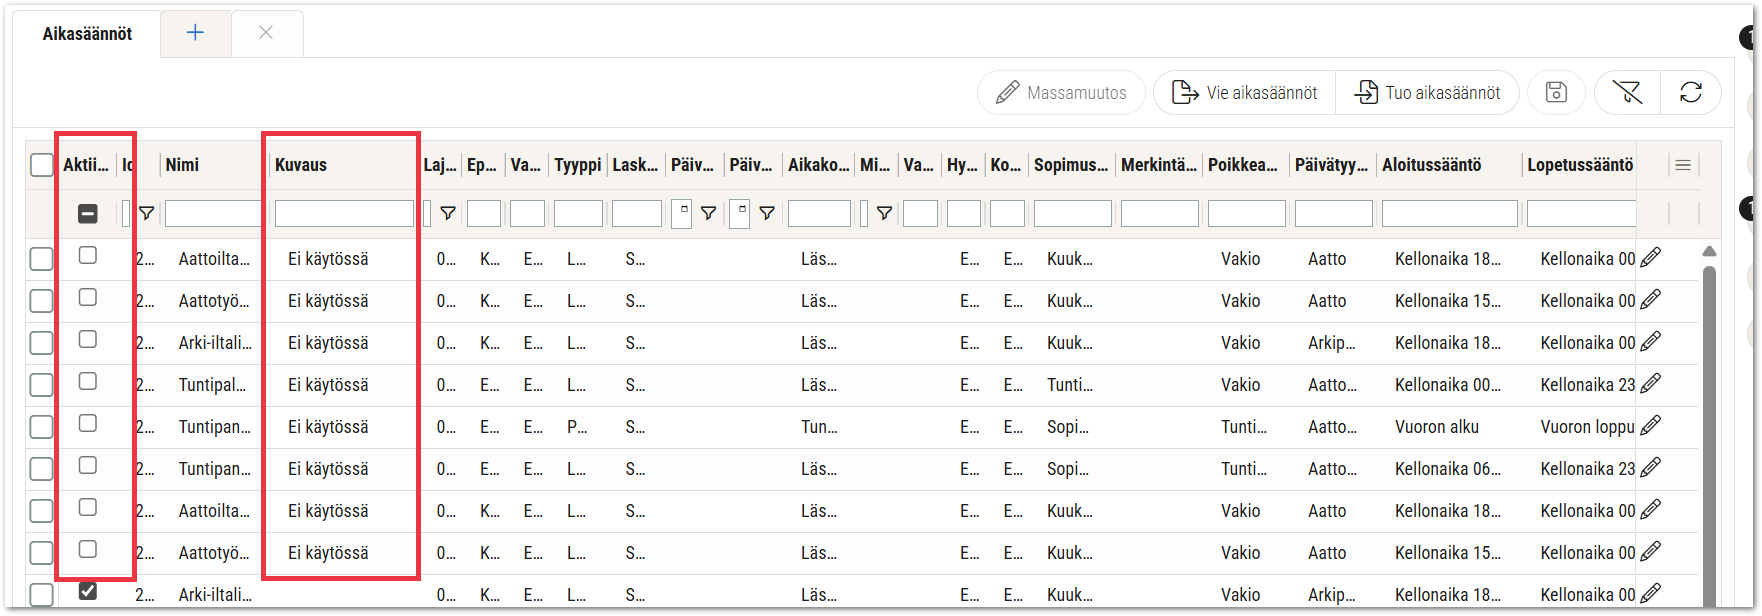Image resolution: width=1762 pixels, height=616 pixels.
Task: Click the Vie aikasäännöt export button
Action: pos(1245,93)
